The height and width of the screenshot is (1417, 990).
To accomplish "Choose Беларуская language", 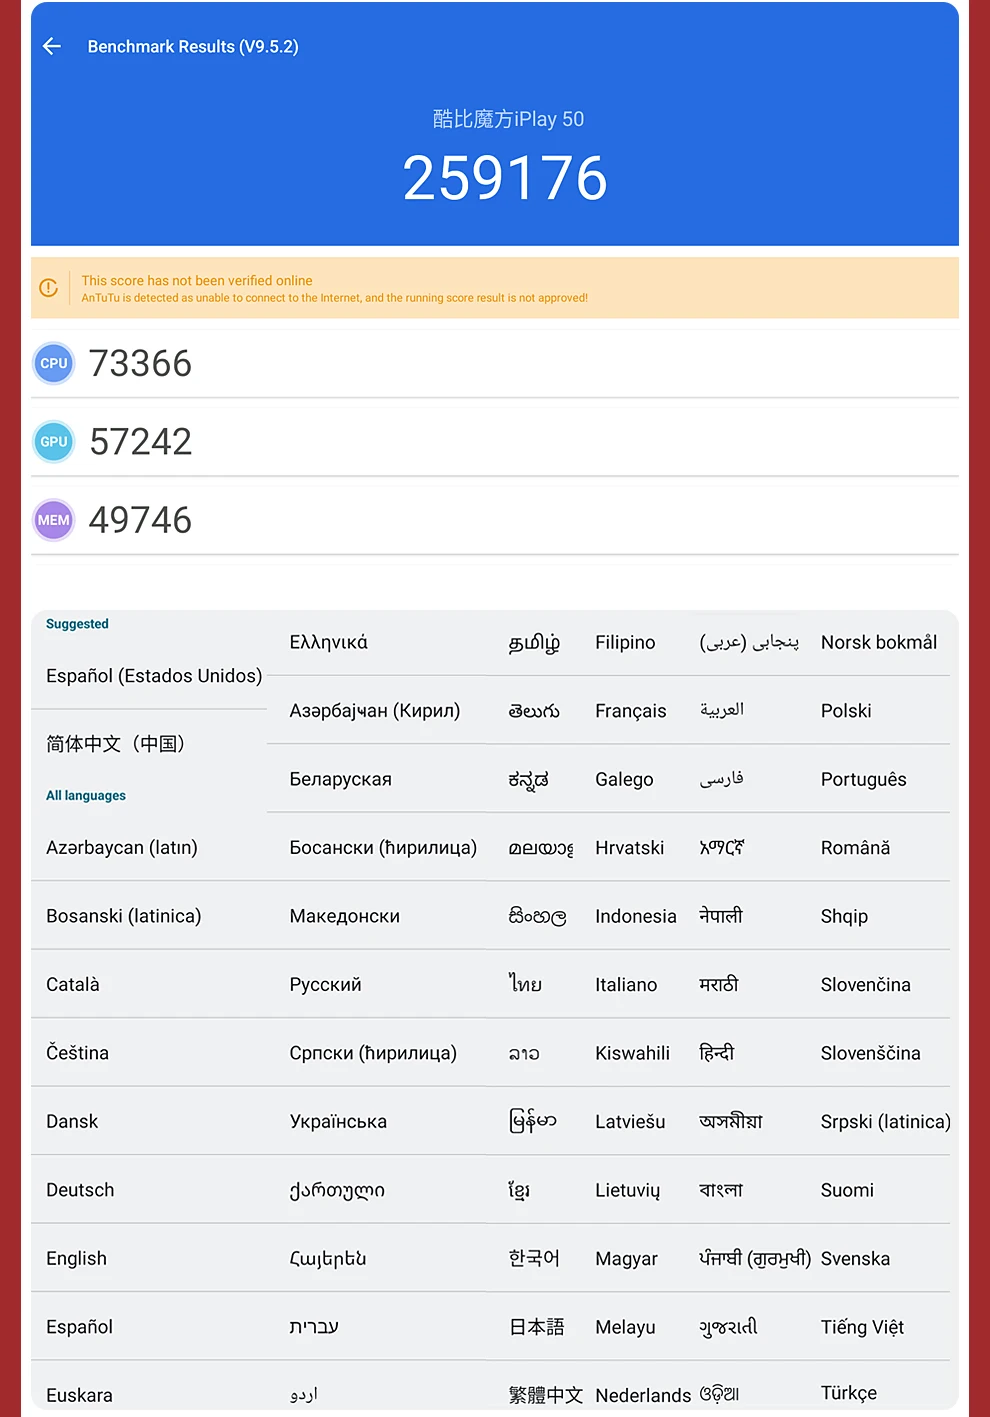I will click(341, 779).
